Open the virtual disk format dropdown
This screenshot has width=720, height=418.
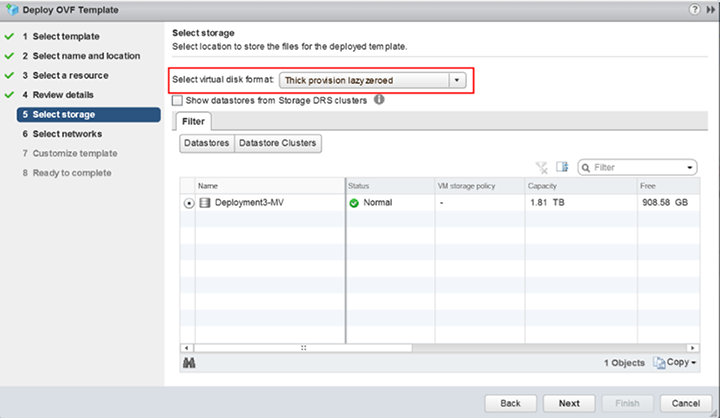[x=457, y=80]
